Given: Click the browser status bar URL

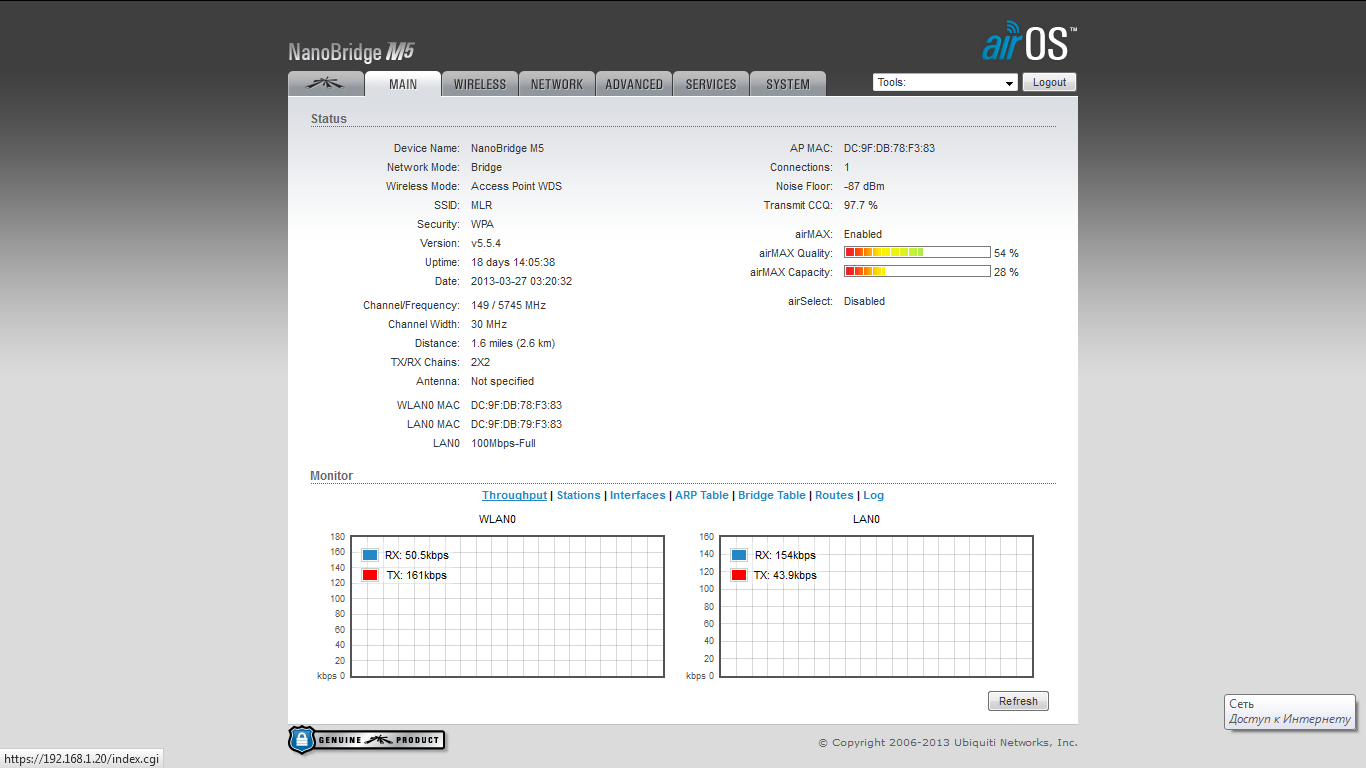Looking at the screenshot, I should pos(81,759).
